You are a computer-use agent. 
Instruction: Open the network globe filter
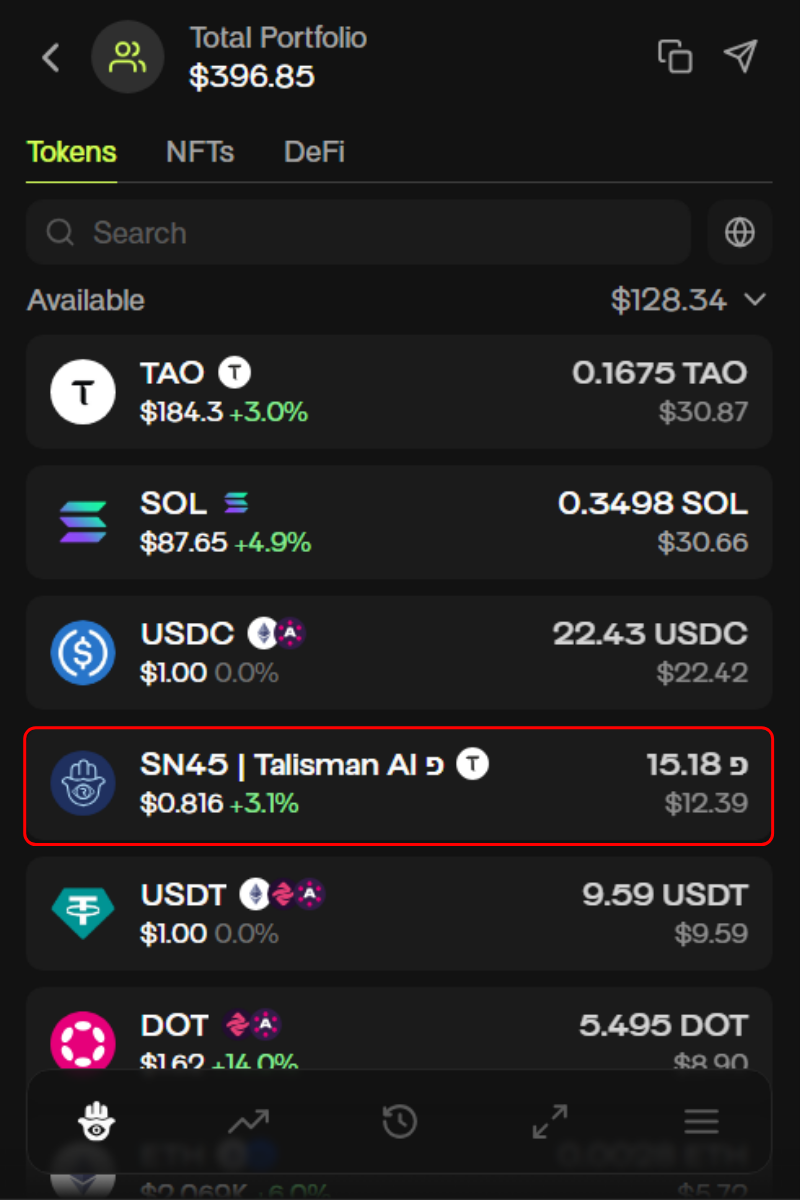point(739,233)
